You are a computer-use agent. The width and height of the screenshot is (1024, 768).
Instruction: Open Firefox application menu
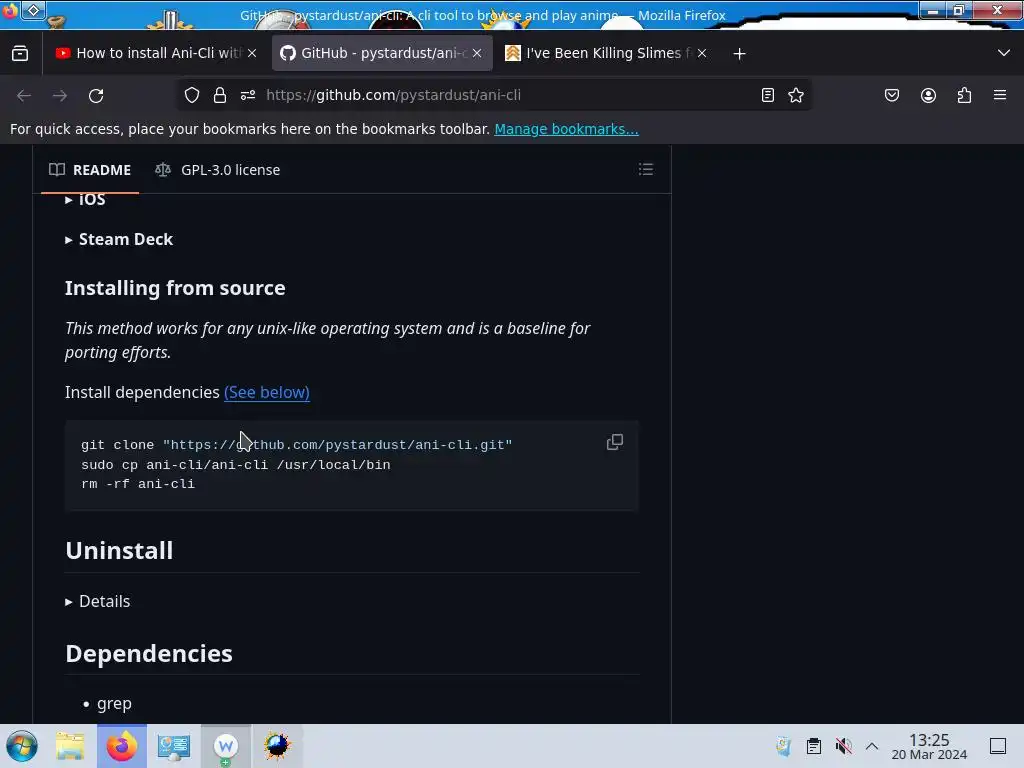coord(1000,95)
